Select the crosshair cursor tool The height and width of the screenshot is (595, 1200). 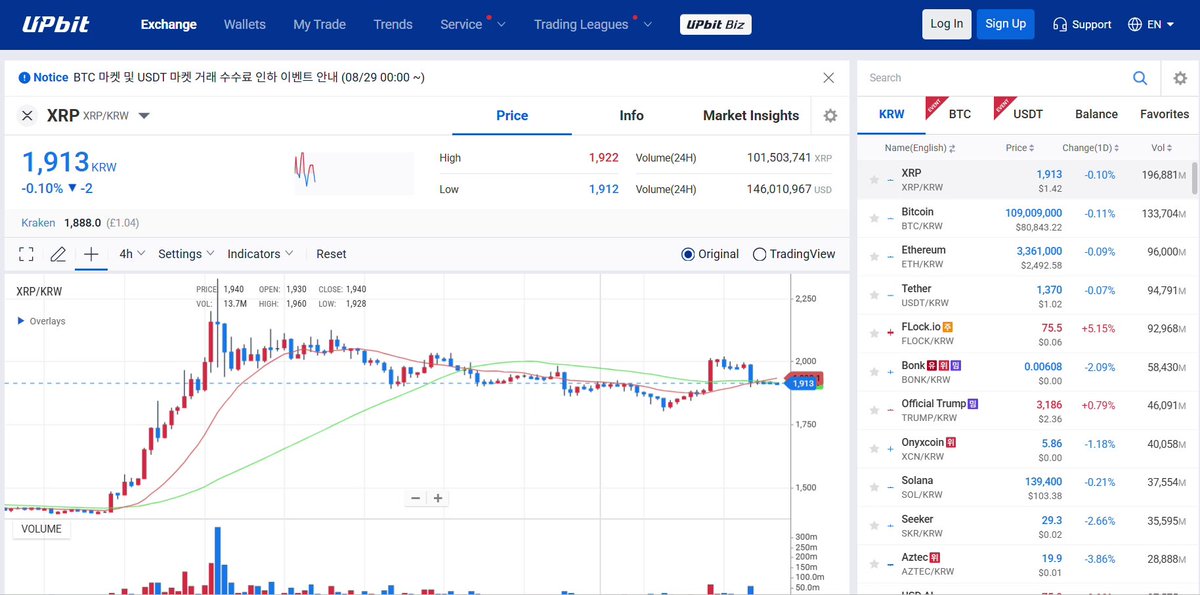coord(91,254)
